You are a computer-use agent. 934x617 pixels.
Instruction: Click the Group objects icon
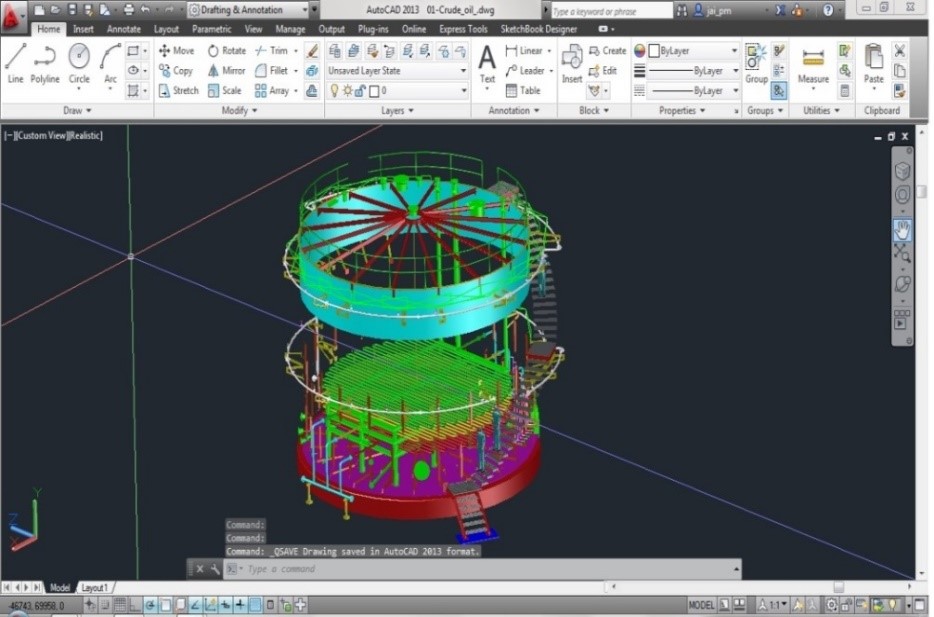pos(756,62)
